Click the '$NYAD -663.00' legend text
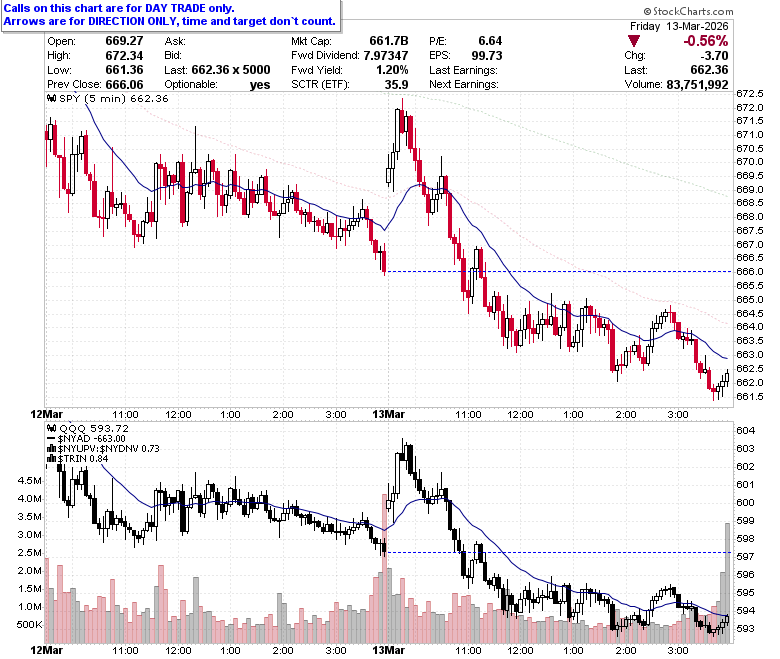The height and width of the screenshot is (659, 780). [x=92, y=439]
